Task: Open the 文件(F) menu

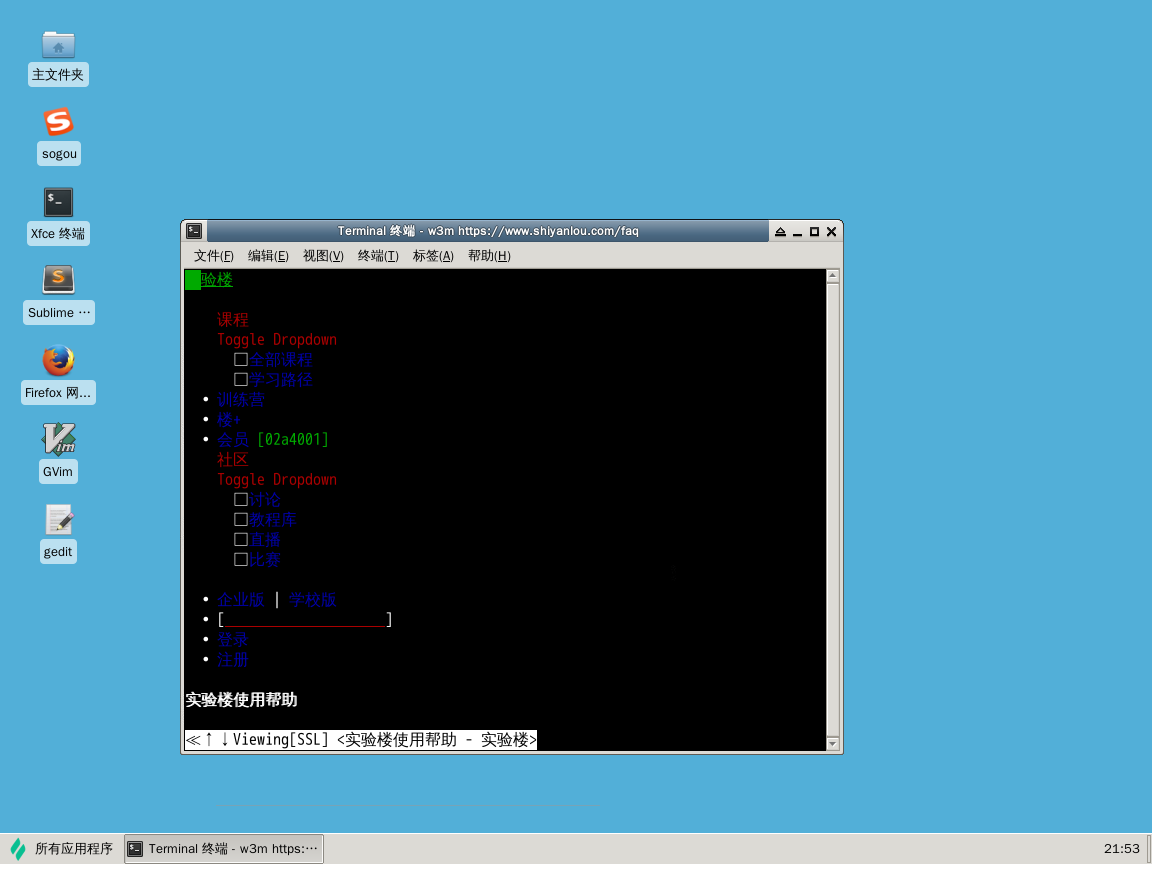Action: click(214, 256)
